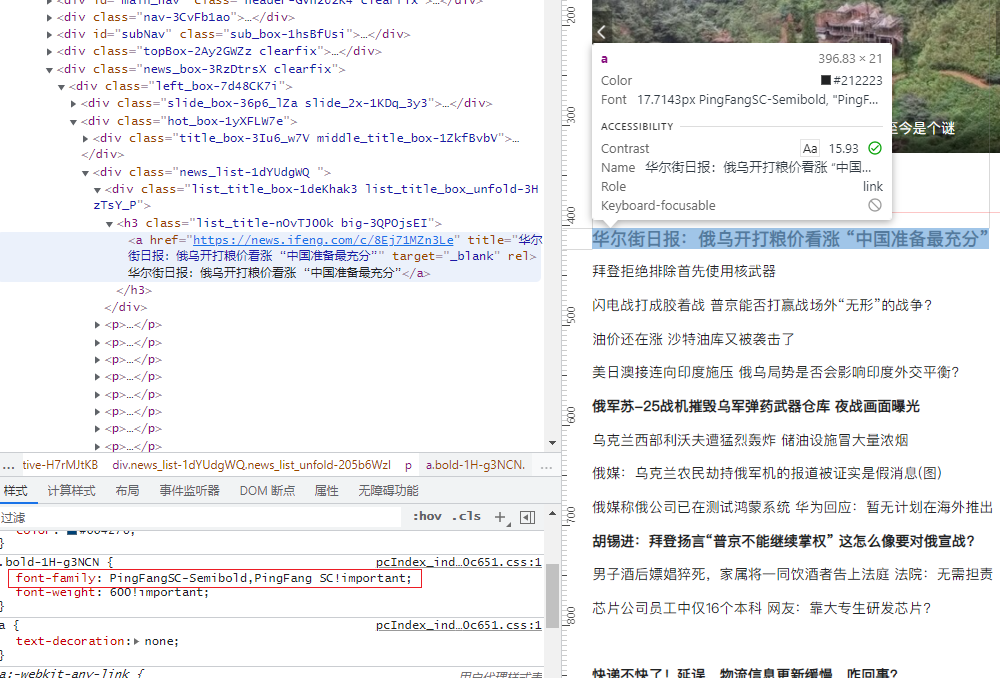Switch to the 属性 tab
Image resolution: width=1000 pixels, height=678 pixels.
pyautogui.click(x=327, y=490)
